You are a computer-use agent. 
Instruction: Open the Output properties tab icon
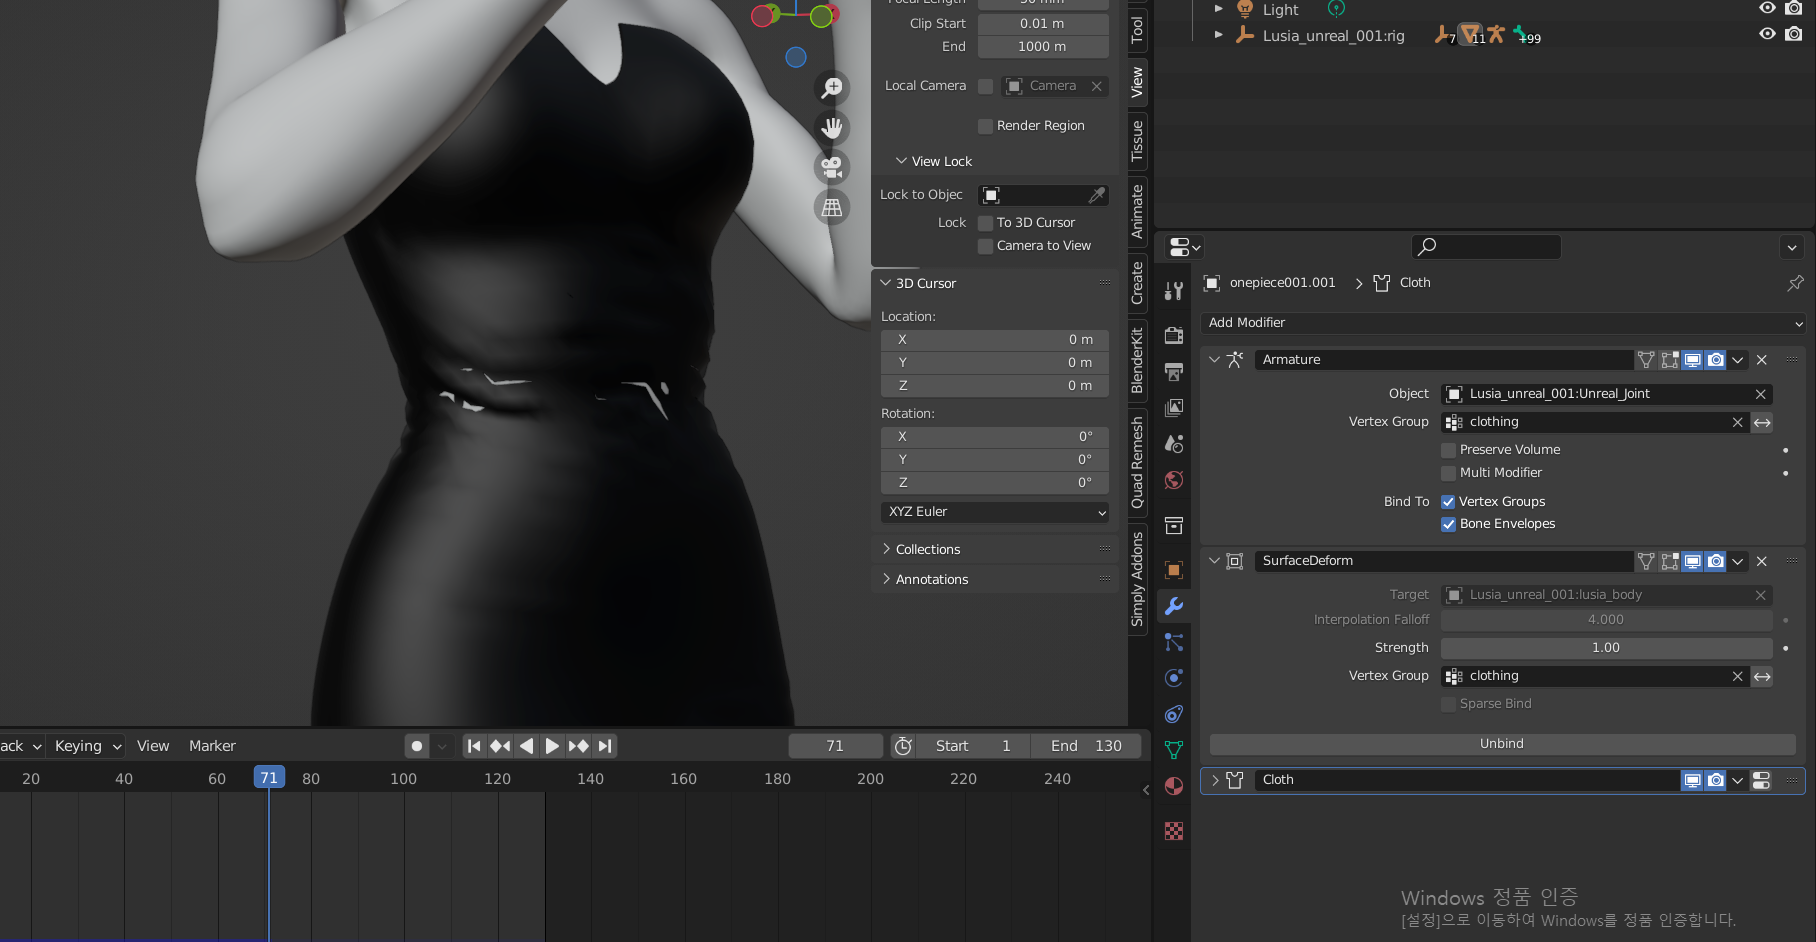pos(1174,372)
